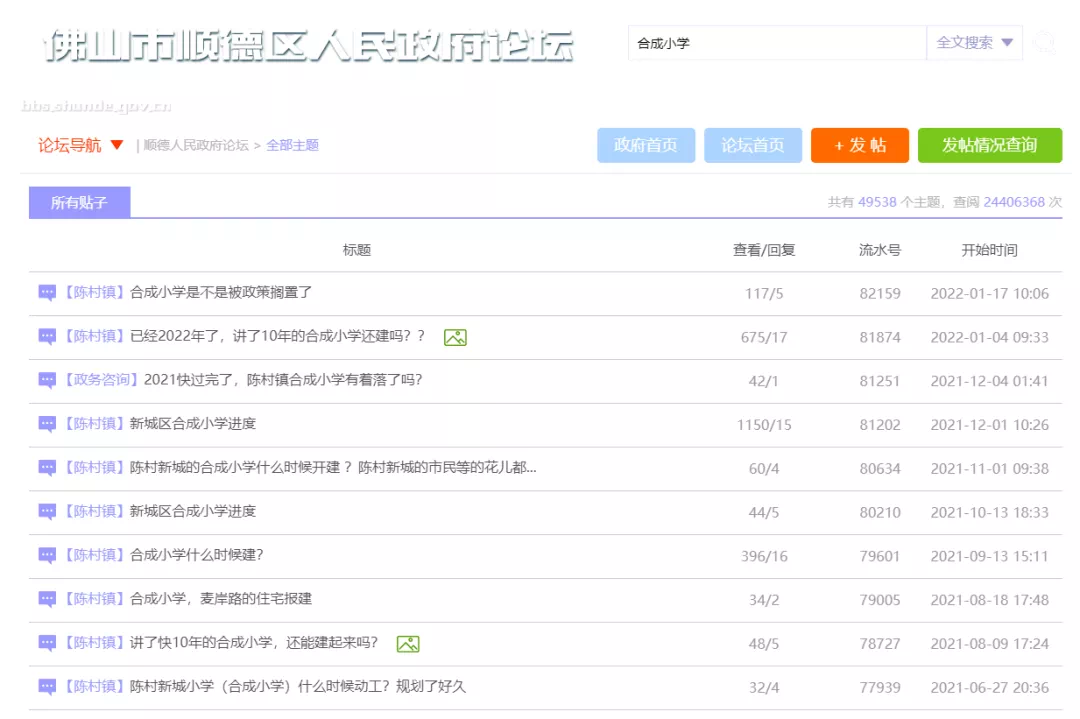Viewport: 1080px width, 719px height.
Task: Click the 政府首页 button
Action: (x=645, y=145)
